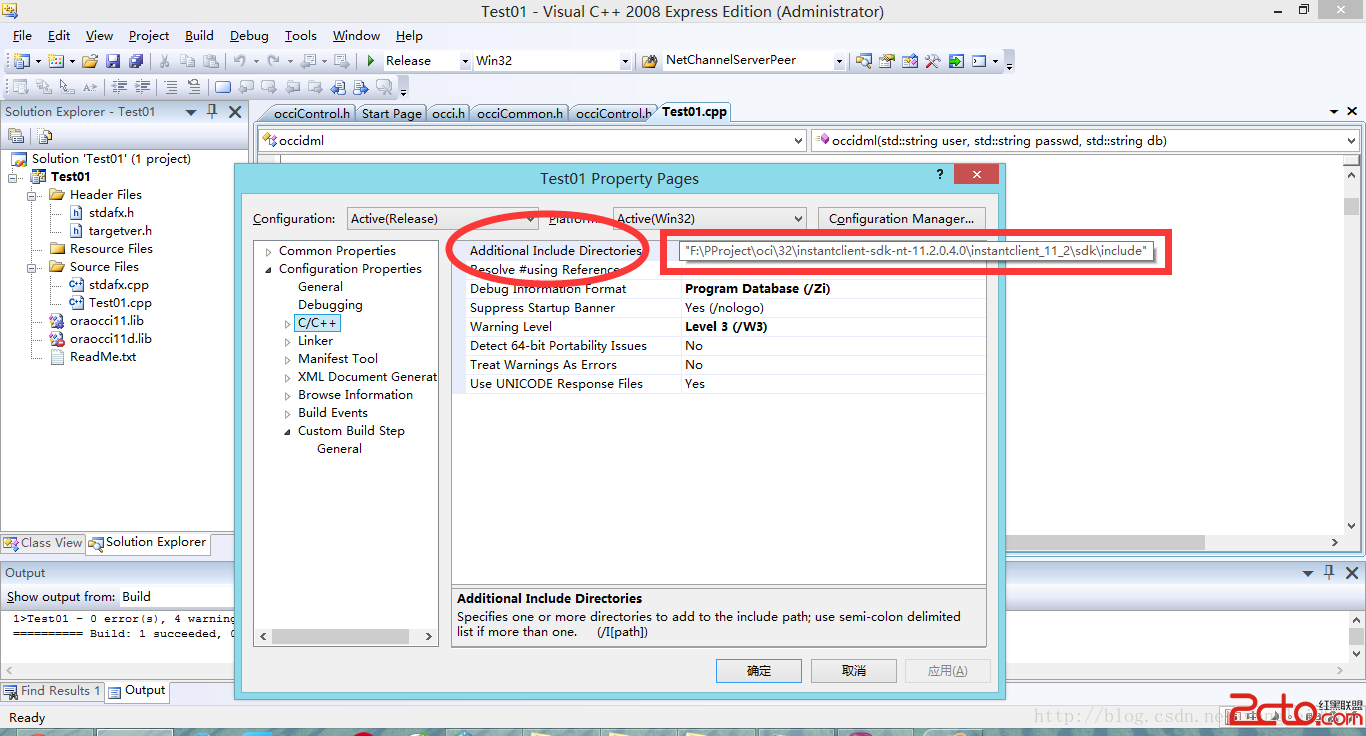This screenshot has height=736, width=1366.
Task: Click the Save All toolbar icon
Action: tap(136, 61)
